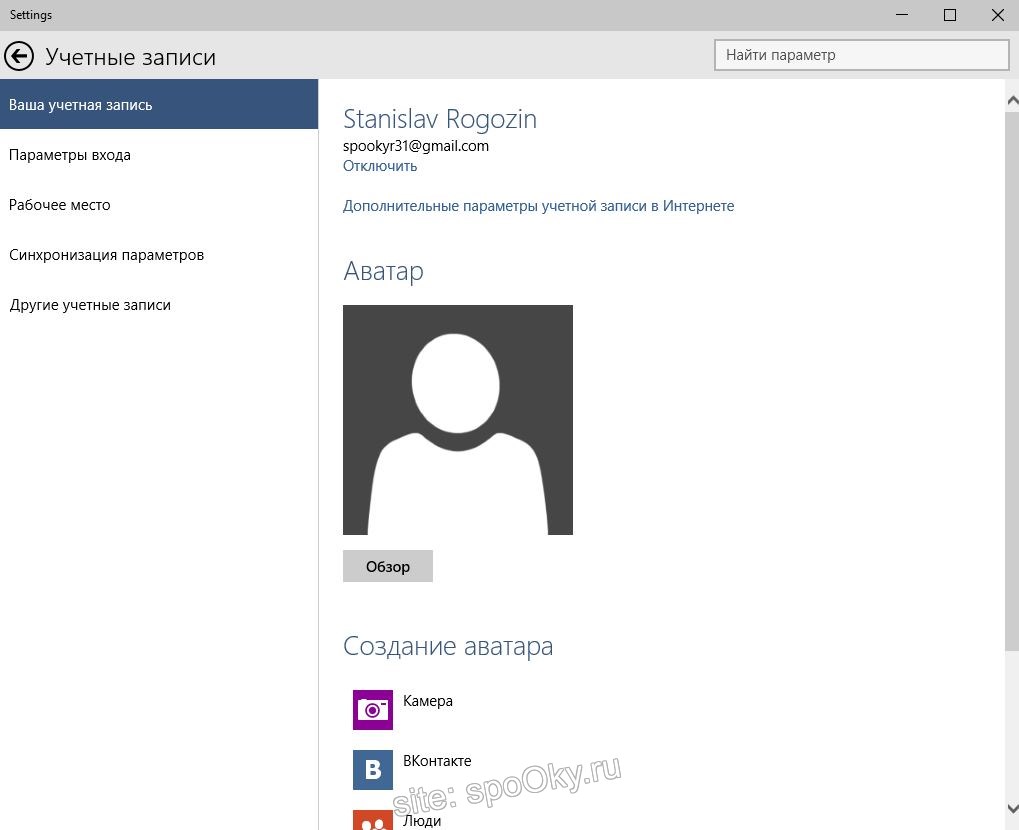Image resolution: width=1019 pixels, height=830 pixels.
Task: Click the Отключить link
Action: click(380, 166)
